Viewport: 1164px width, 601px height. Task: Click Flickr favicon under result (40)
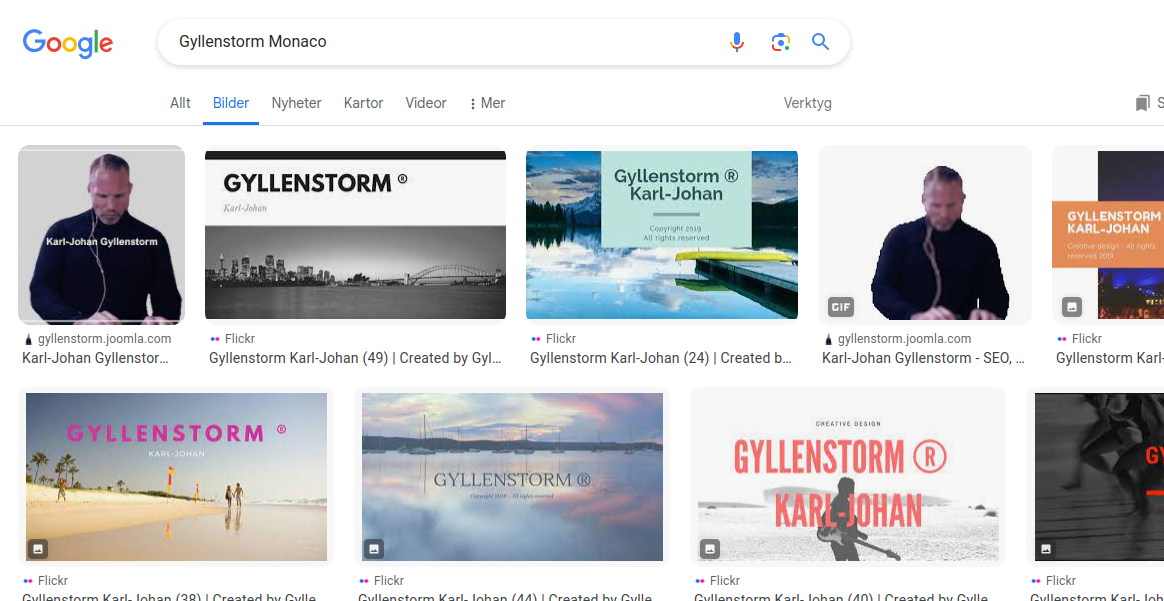tap(700, 581)
